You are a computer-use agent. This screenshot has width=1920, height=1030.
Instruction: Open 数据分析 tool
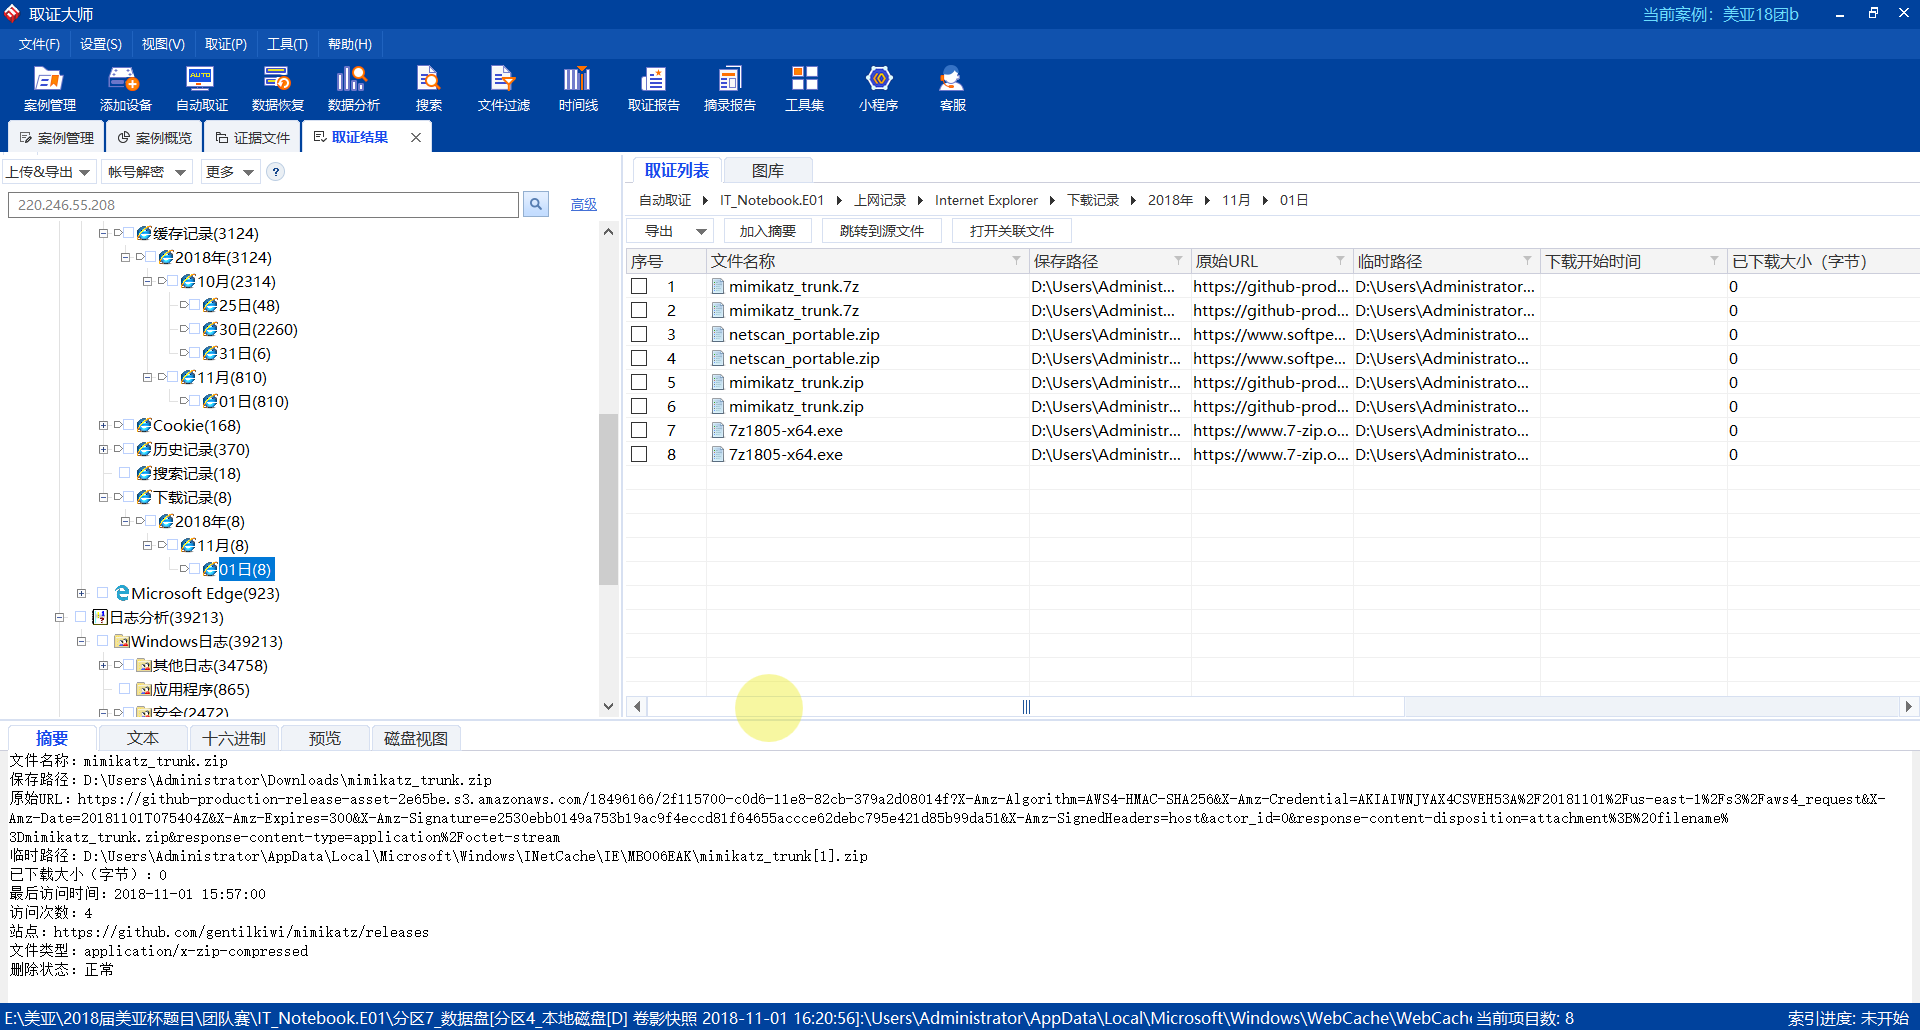point(353,88)
